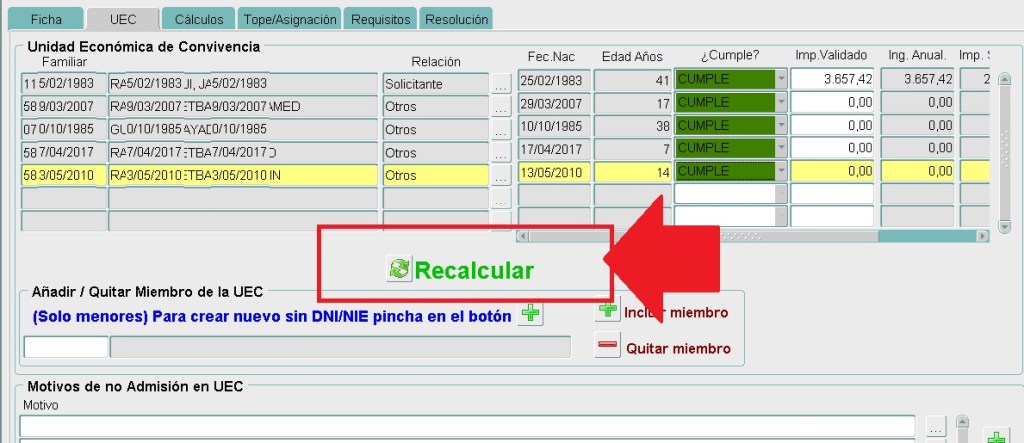
Task: Click the DNI/NIE input field under Añadir/Quitar
Action: [x=65, y=347]
